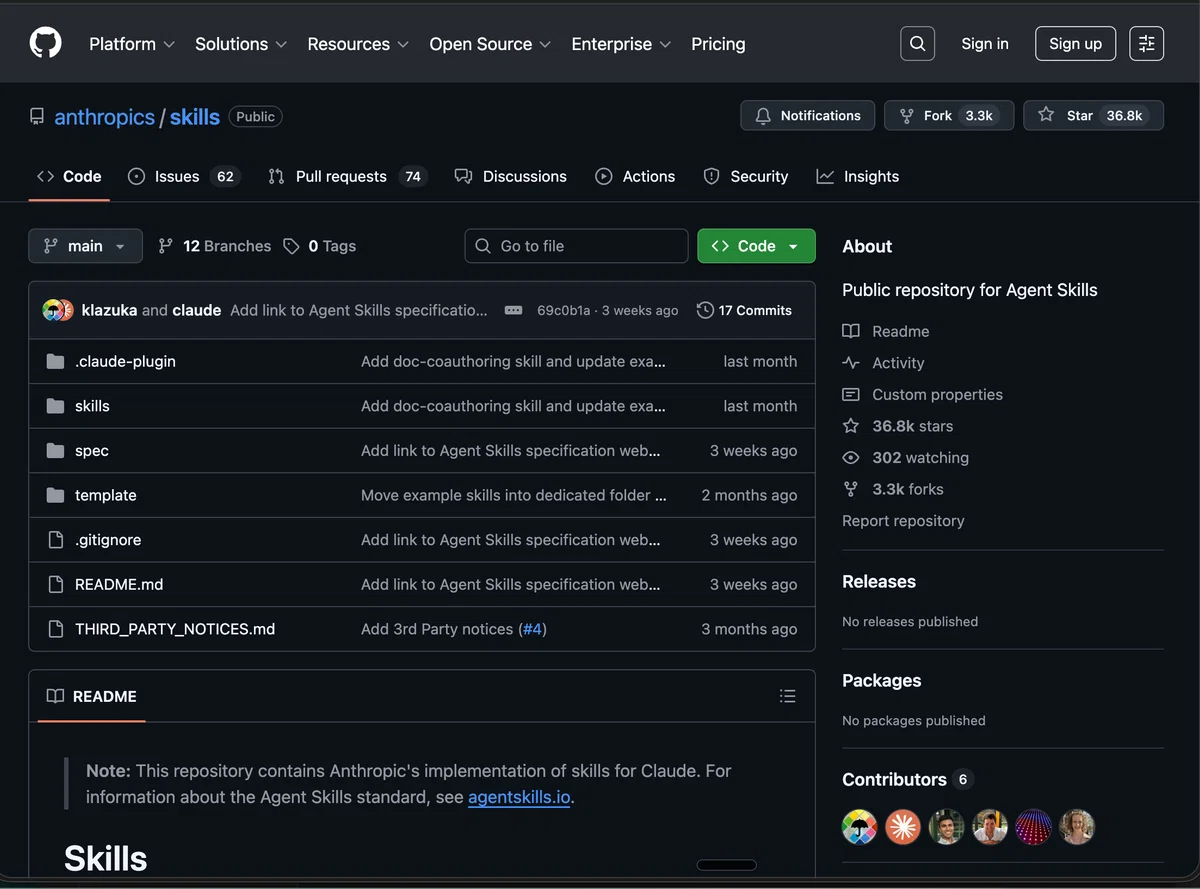Image resolution: width=1200 pixels, height=889 pixels.
Task: Open Releases section heading link
Action: [879, 582]
